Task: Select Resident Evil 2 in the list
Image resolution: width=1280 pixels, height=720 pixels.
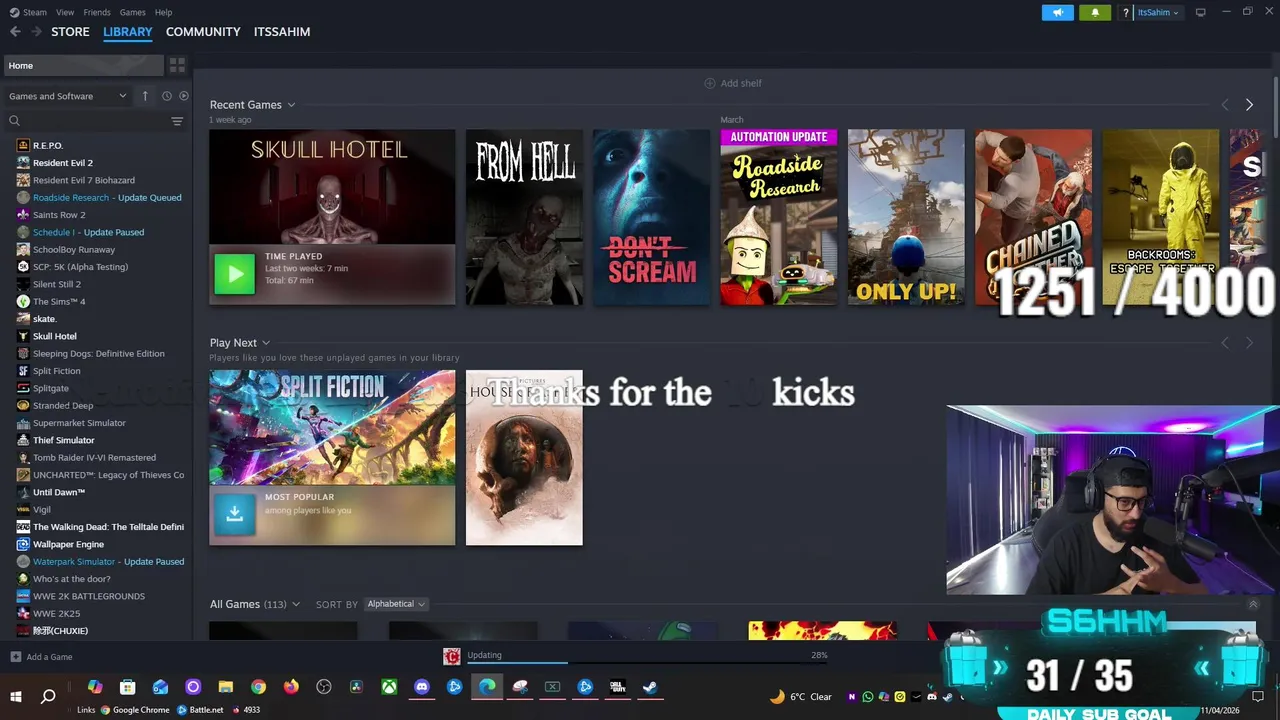Action: [x=63, y=162]
